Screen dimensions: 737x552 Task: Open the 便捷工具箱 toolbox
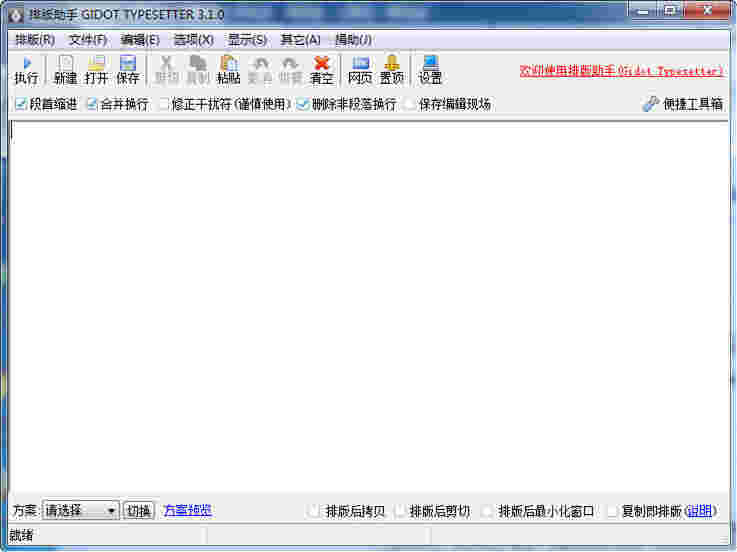682,104
